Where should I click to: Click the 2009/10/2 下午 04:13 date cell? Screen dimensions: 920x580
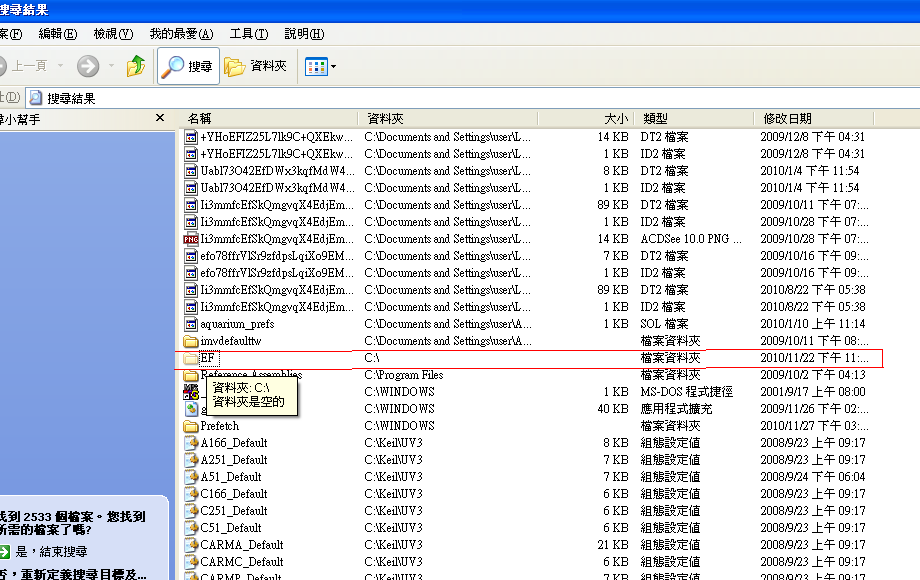[813, 375]
